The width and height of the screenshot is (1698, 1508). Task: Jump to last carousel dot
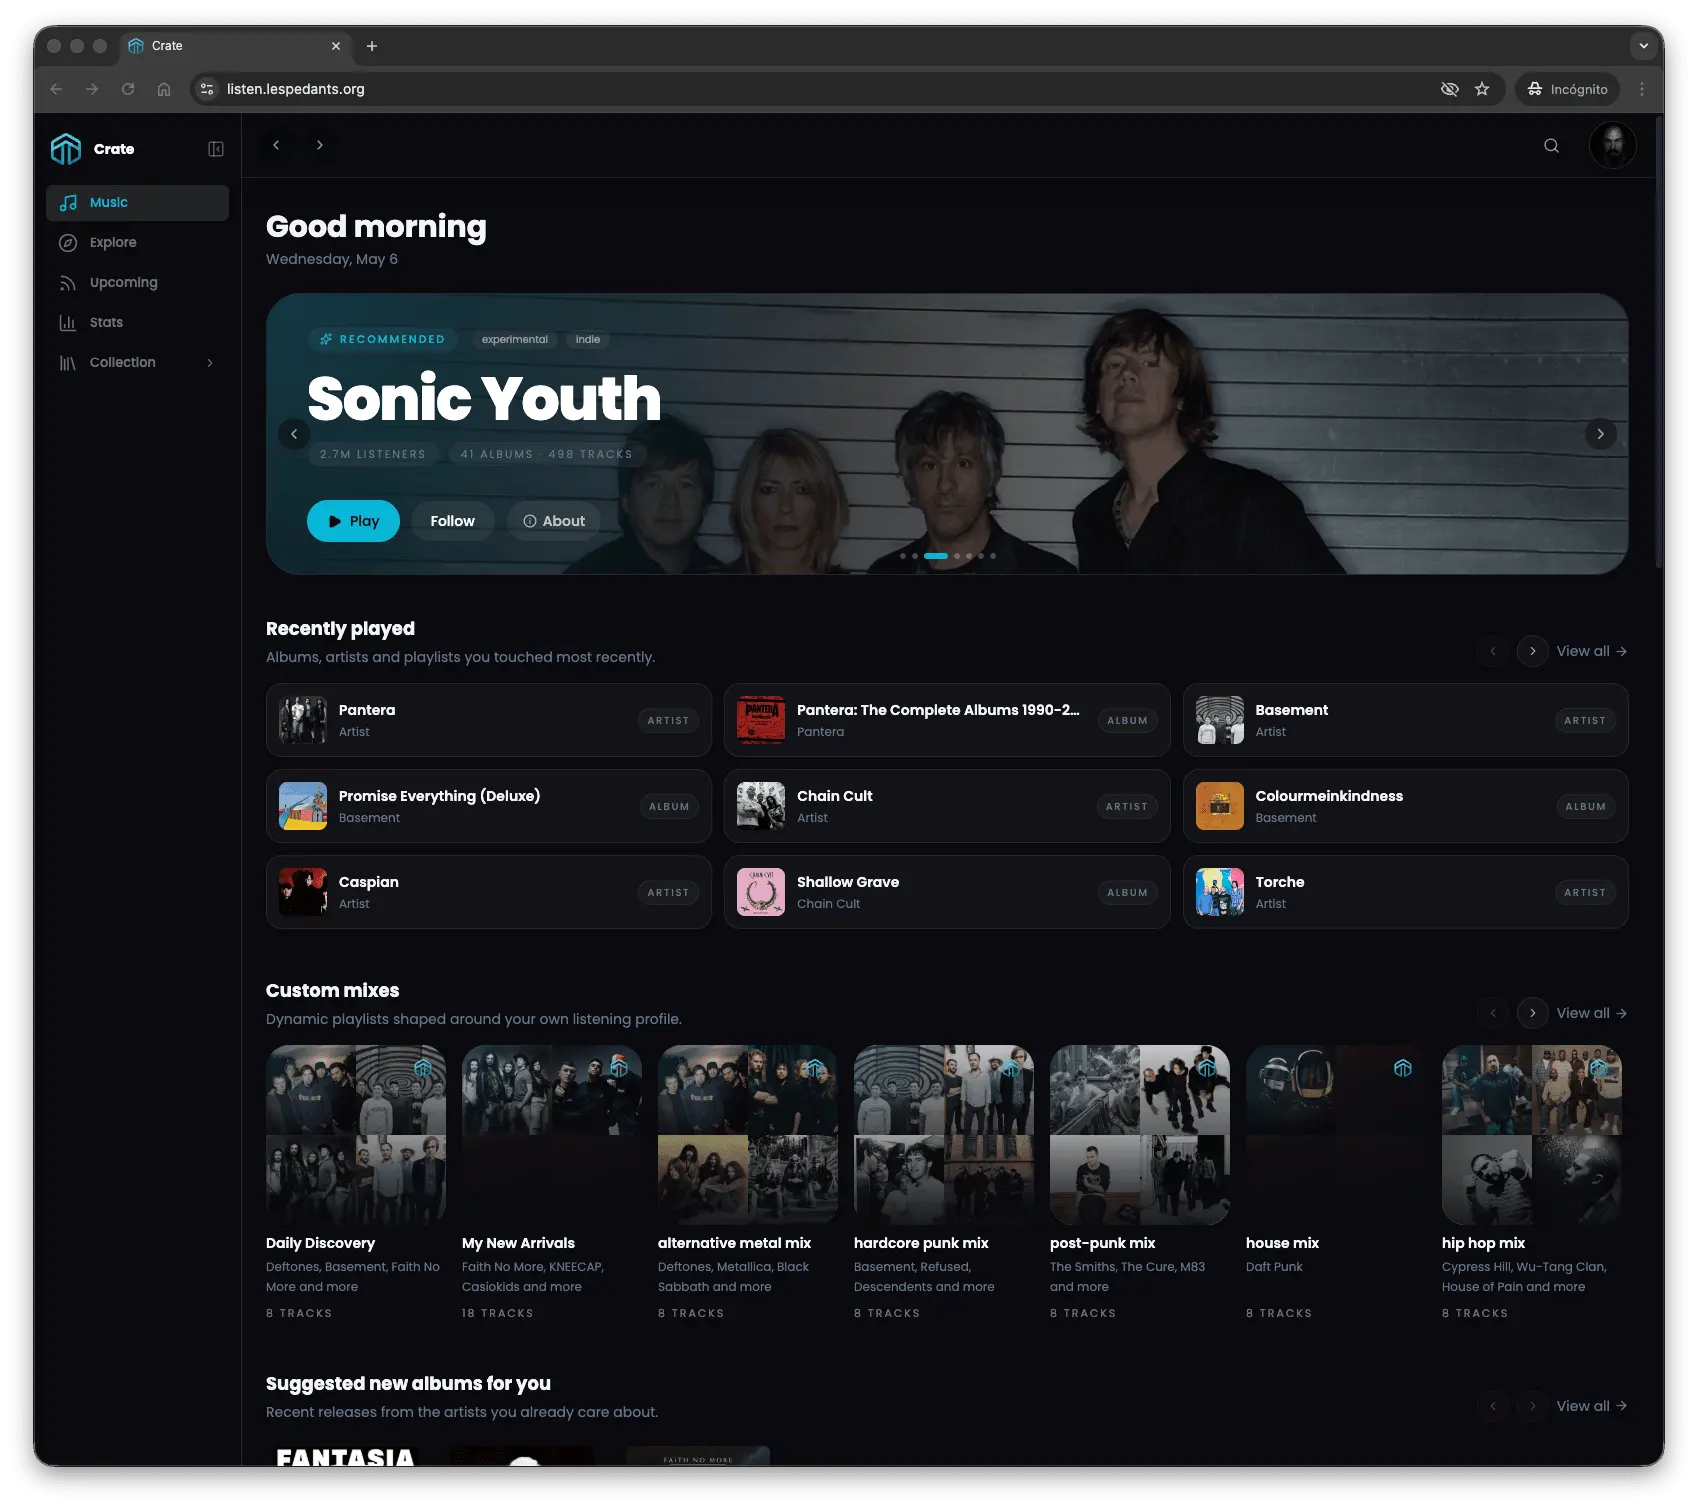[993, 556]
